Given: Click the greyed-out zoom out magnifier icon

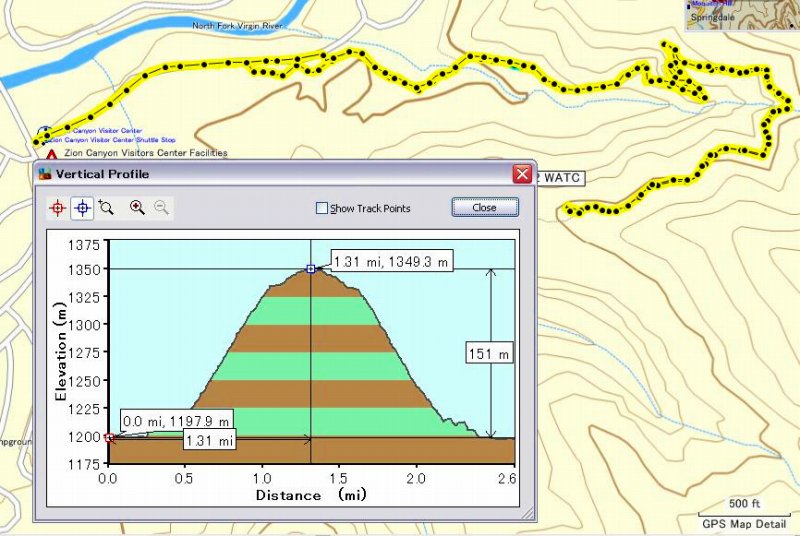Looking at the screenshot, I should point(161,207).
